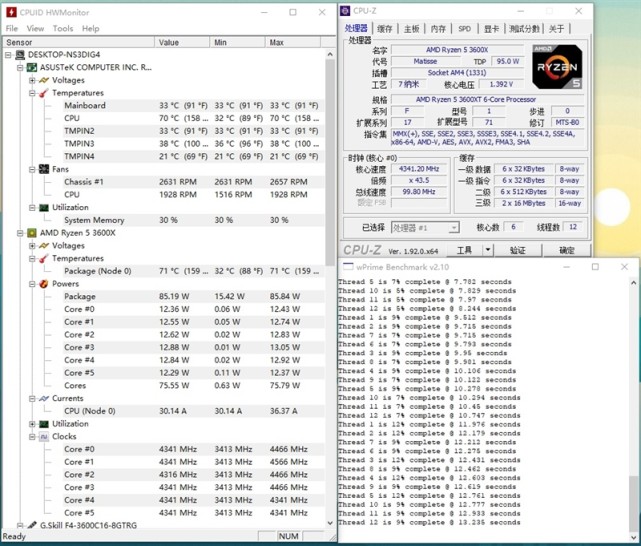Switch to the SPD tab in CPU-Z
Image resolution: width=641 pixels, height=546 pixels.
pyautogui.click(x=464, y=29)
